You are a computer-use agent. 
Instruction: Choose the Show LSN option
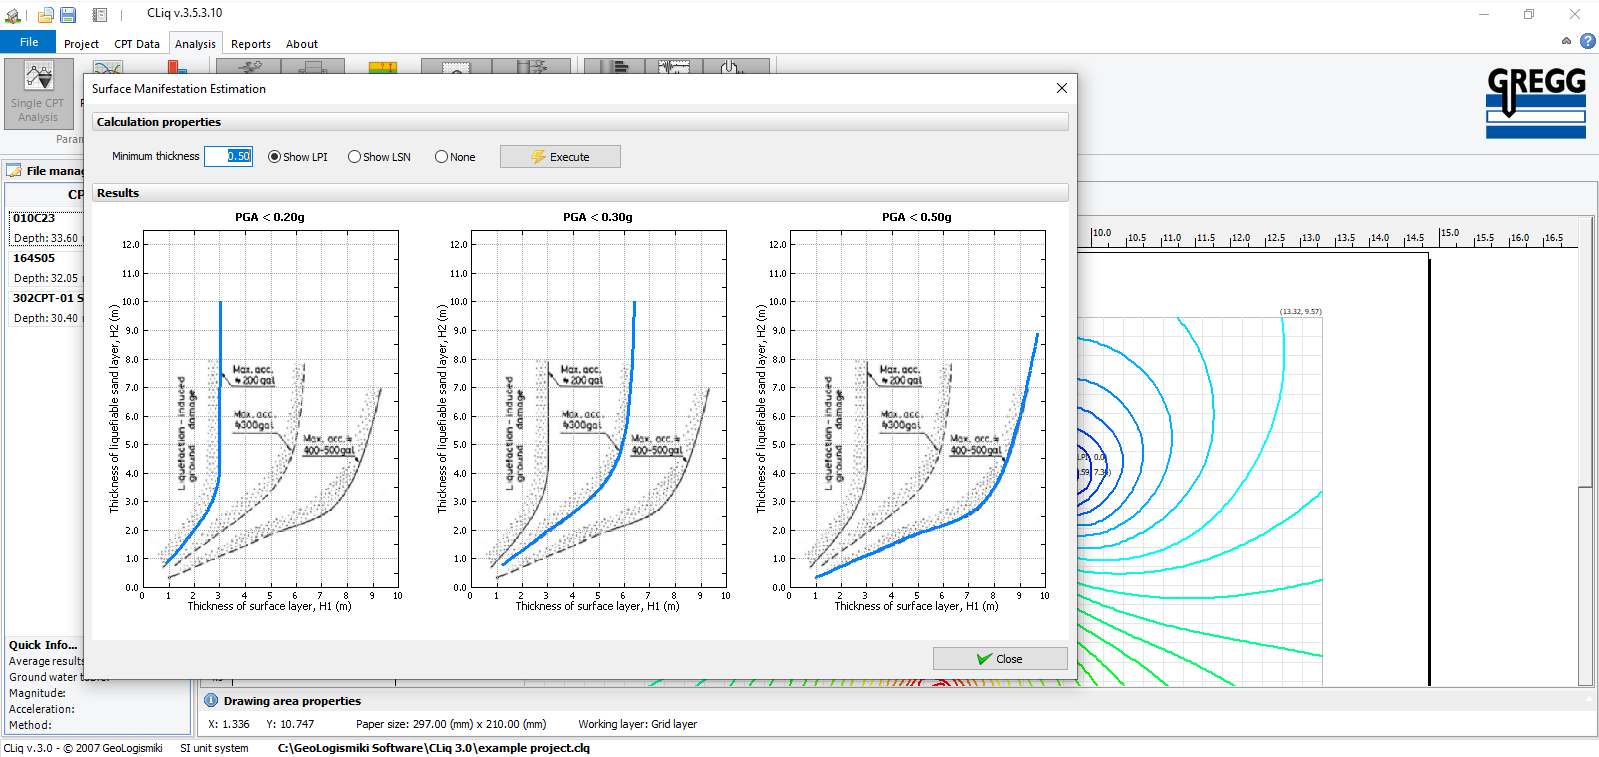pos(354,157)
